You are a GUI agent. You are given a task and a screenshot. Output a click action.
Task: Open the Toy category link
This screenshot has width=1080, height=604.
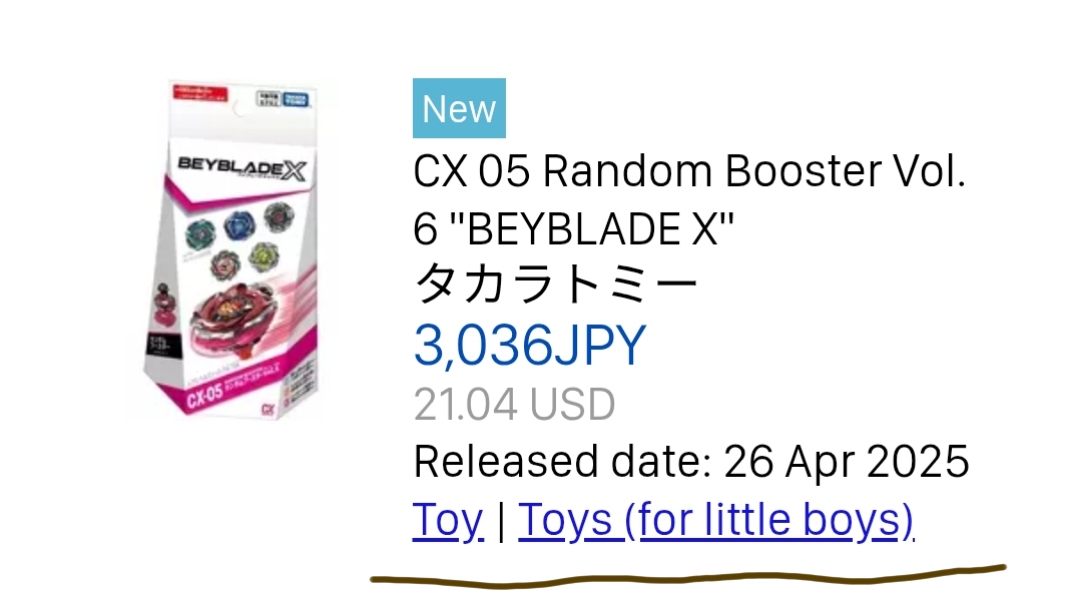448,520
